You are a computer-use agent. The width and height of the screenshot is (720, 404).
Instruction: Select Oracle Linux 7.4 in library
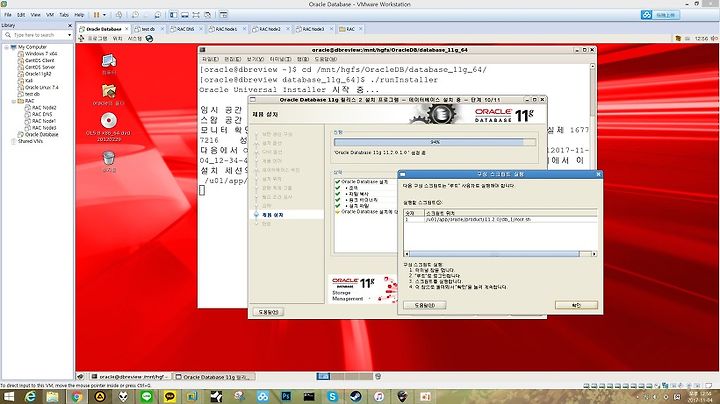tap(41, 87)
